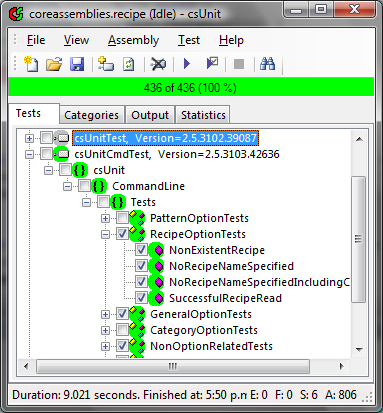Image resolution: width=383 pixels, height=413 pixels.
Task: Expand the GeneralOptionTests node
Action: pyautogui.click(x=106, y=314)
